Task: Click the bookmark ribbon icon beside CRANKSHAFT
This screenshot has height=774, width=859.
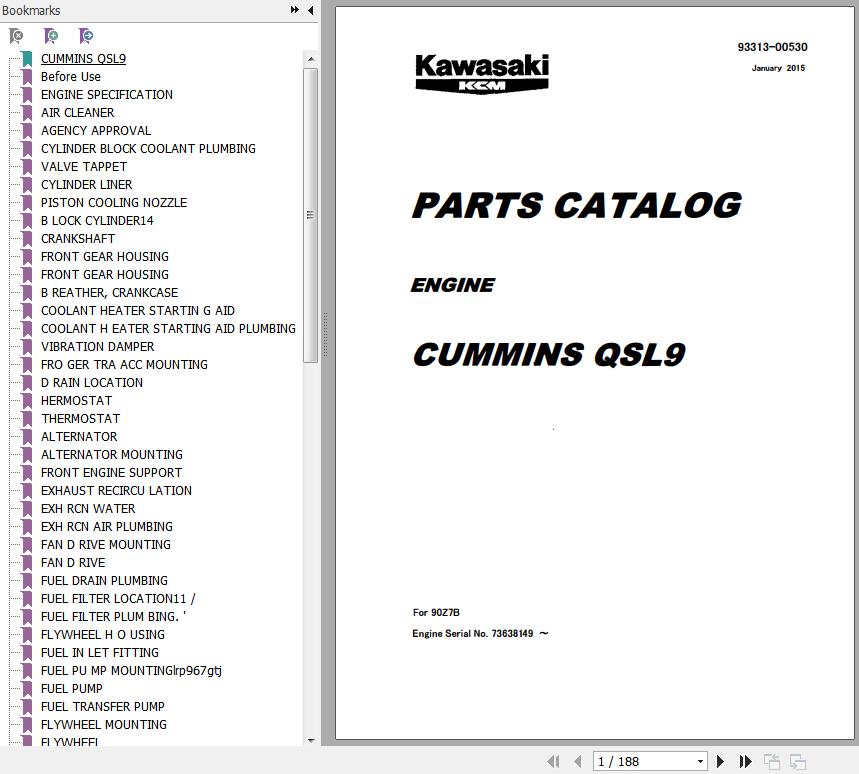Action: [27, 239]
